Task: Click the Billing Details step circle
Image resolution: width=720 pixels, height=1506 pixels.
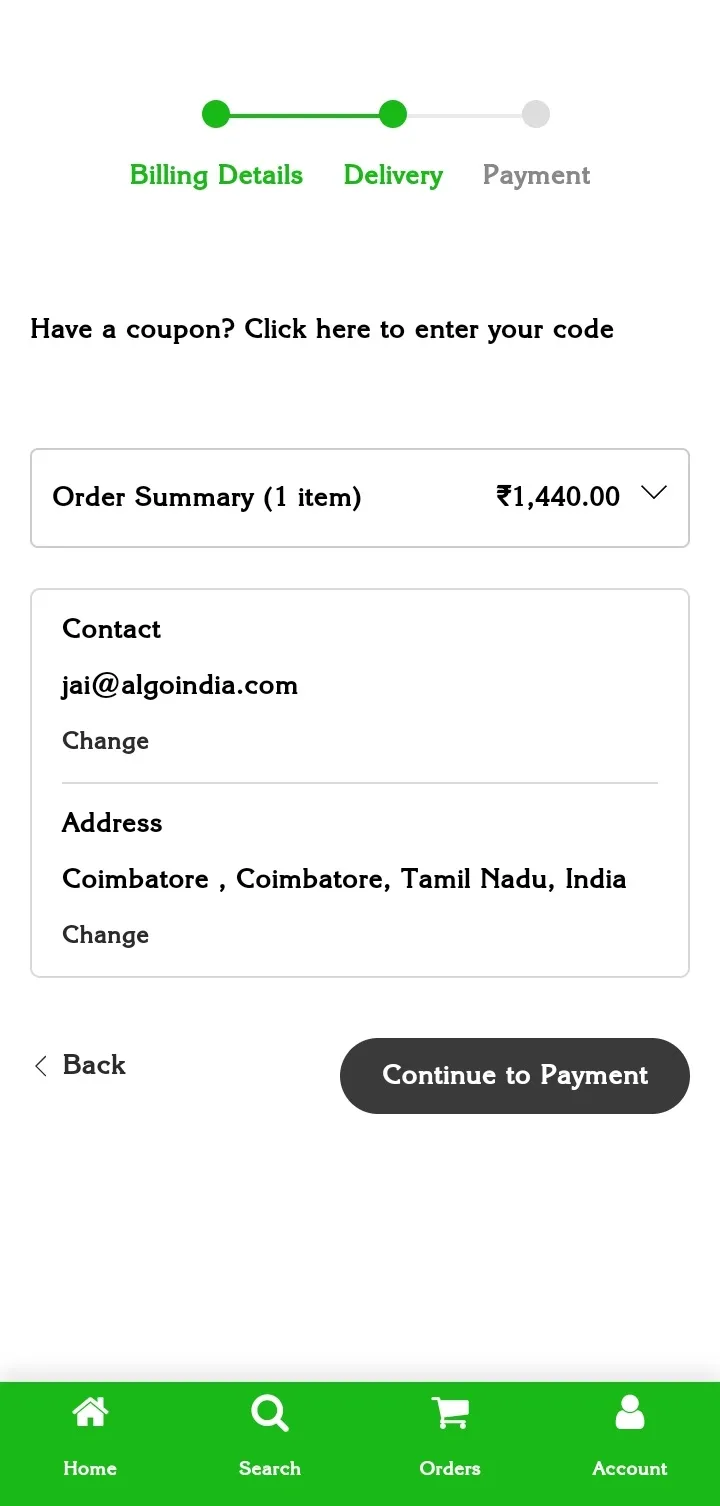Action: 216,114
